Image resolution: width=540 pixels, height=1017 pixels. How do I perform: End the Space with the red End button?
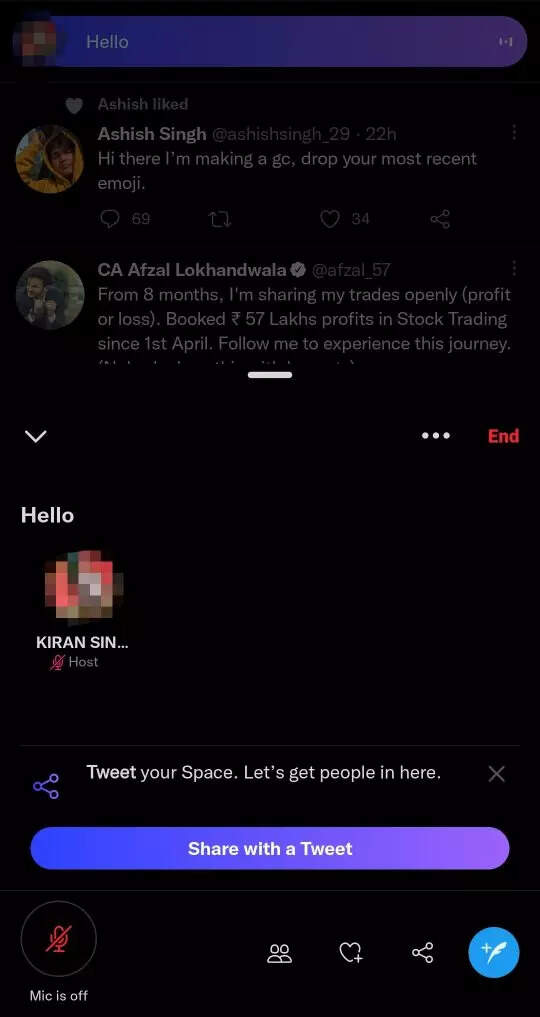click(x=503, y=436)
